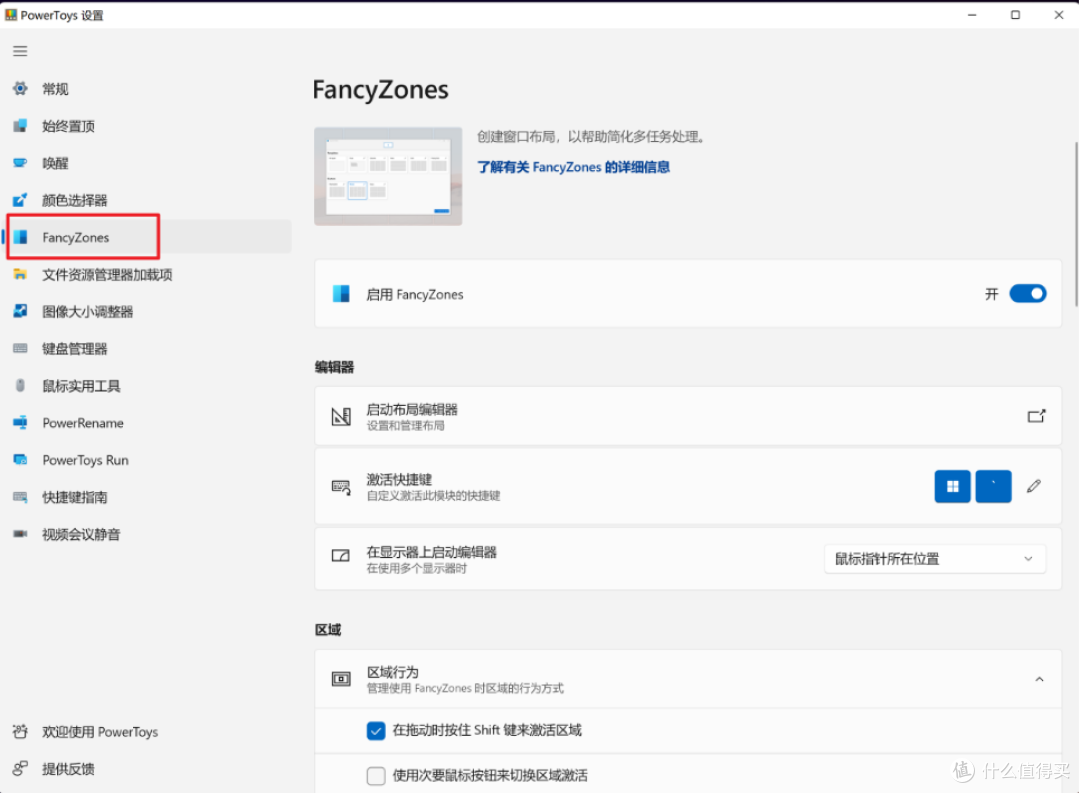Viewport: 1080px width, 793px height.
Task: Open the 视频会议静音 settings
Action: (86, 534)
